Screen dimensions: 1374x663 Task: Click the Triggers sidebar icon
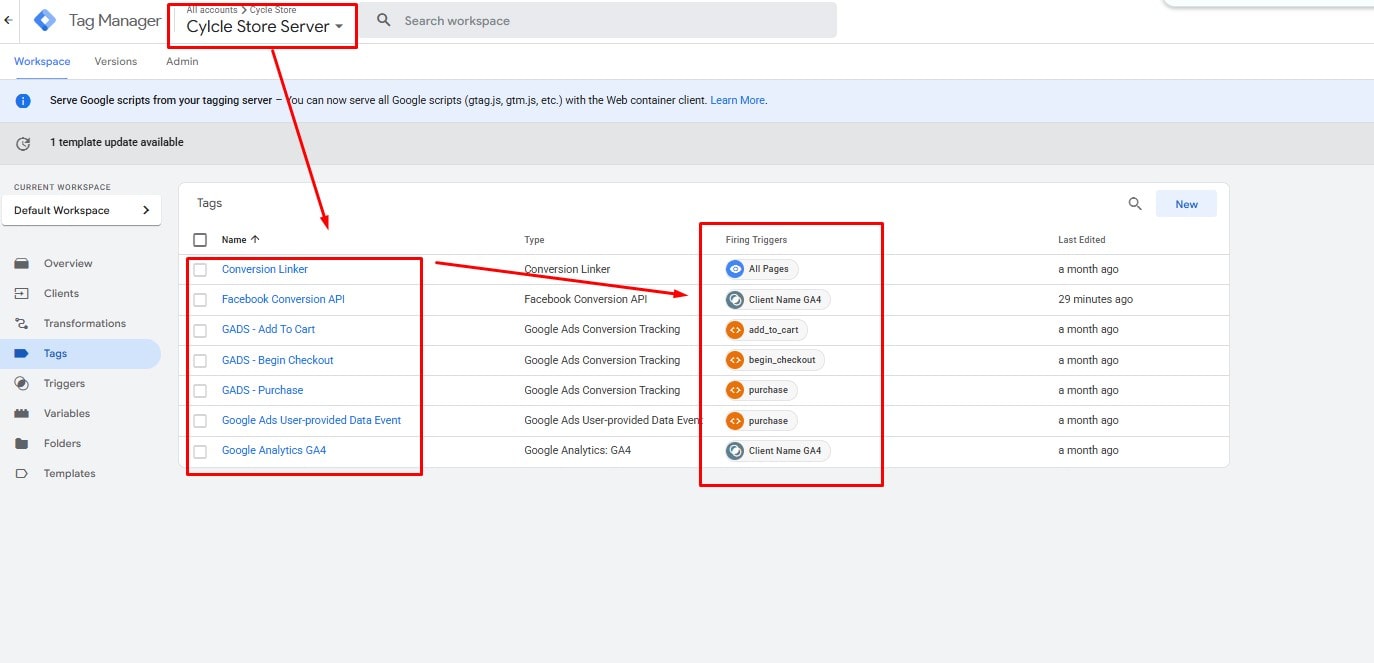22,384
